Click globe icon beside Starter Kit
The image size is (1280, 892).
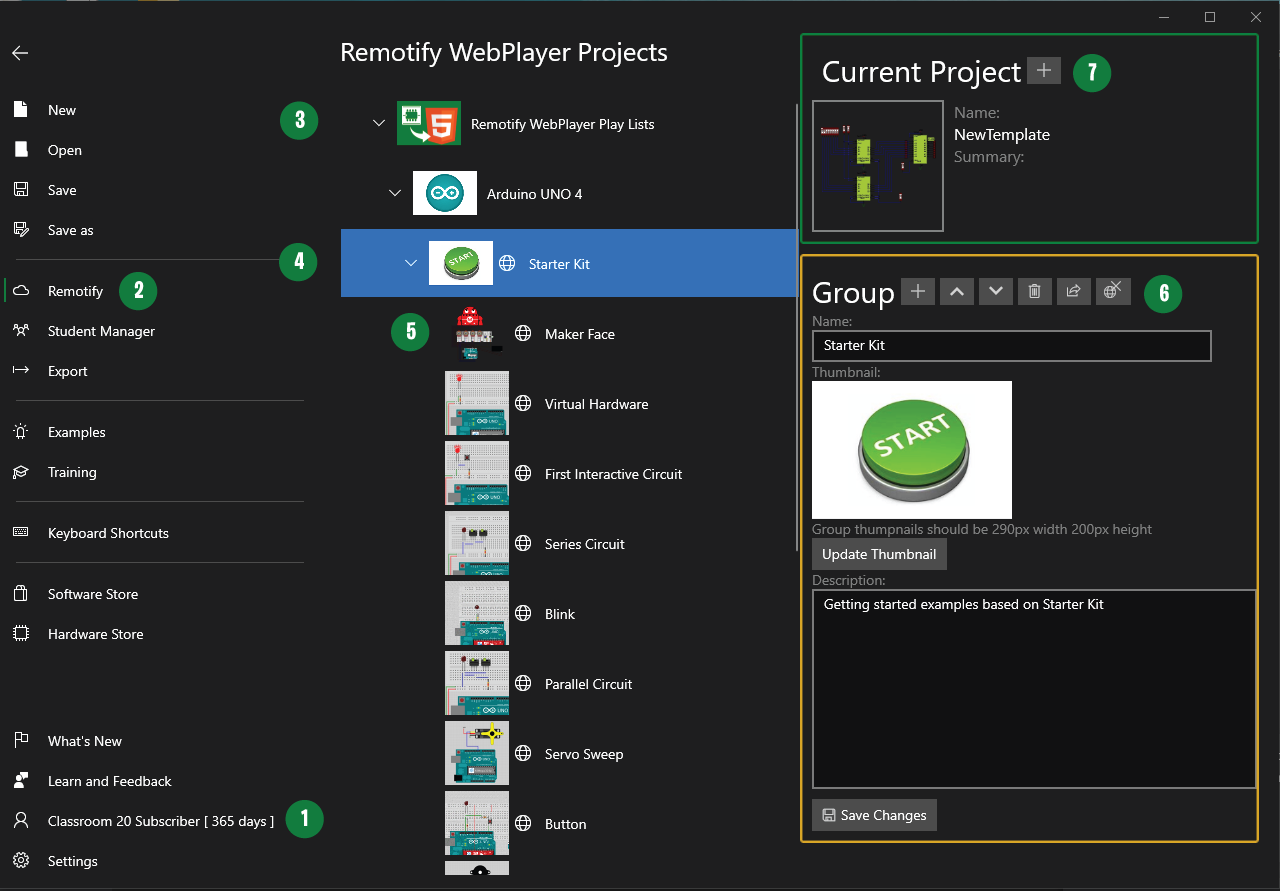click(507, 264)
